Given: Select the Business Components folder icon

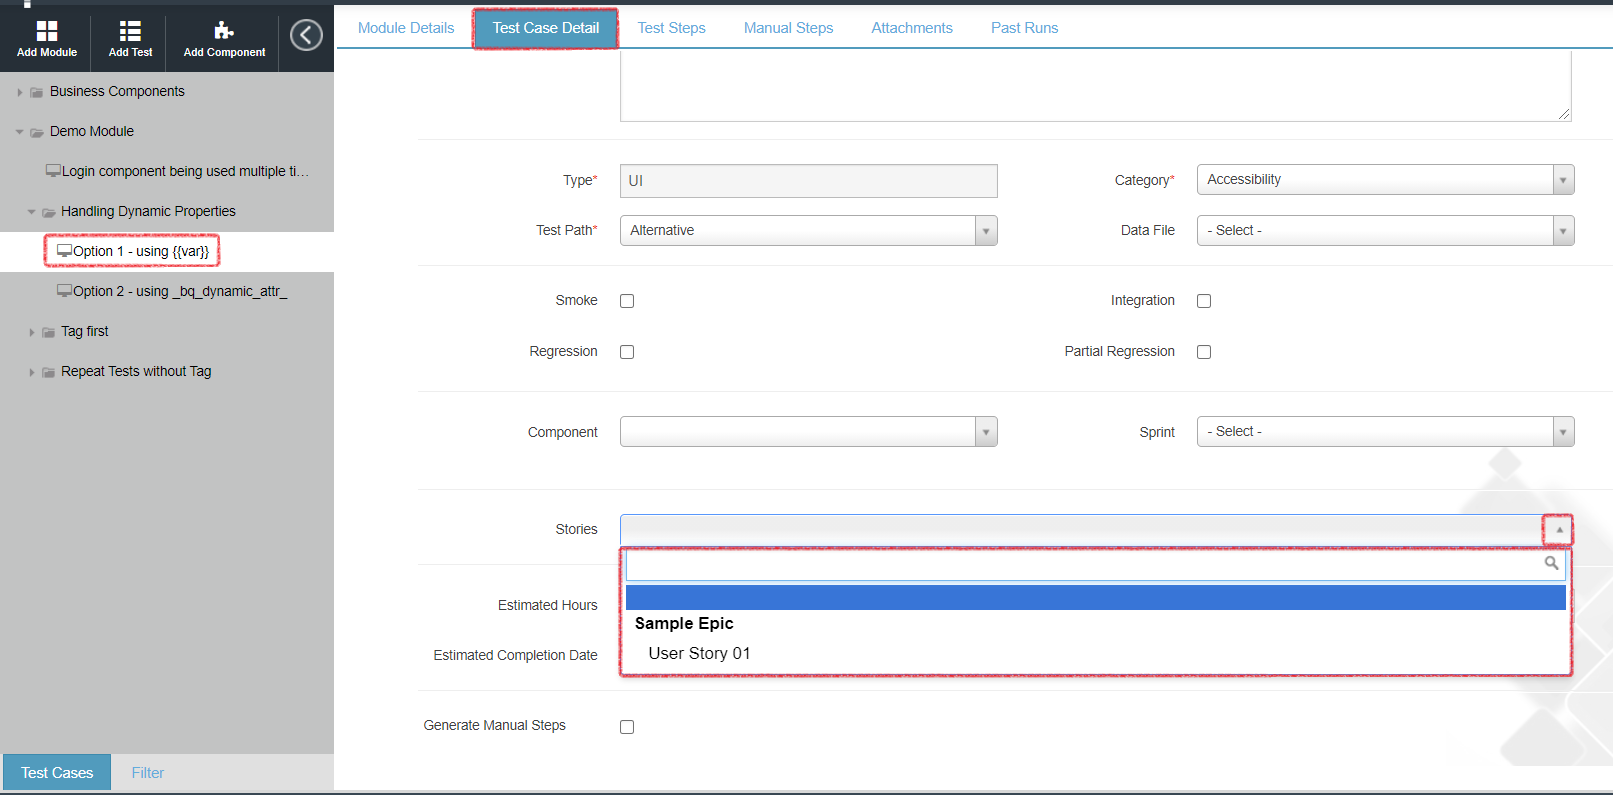Looking at the screenshot, I should pos(37,92).
